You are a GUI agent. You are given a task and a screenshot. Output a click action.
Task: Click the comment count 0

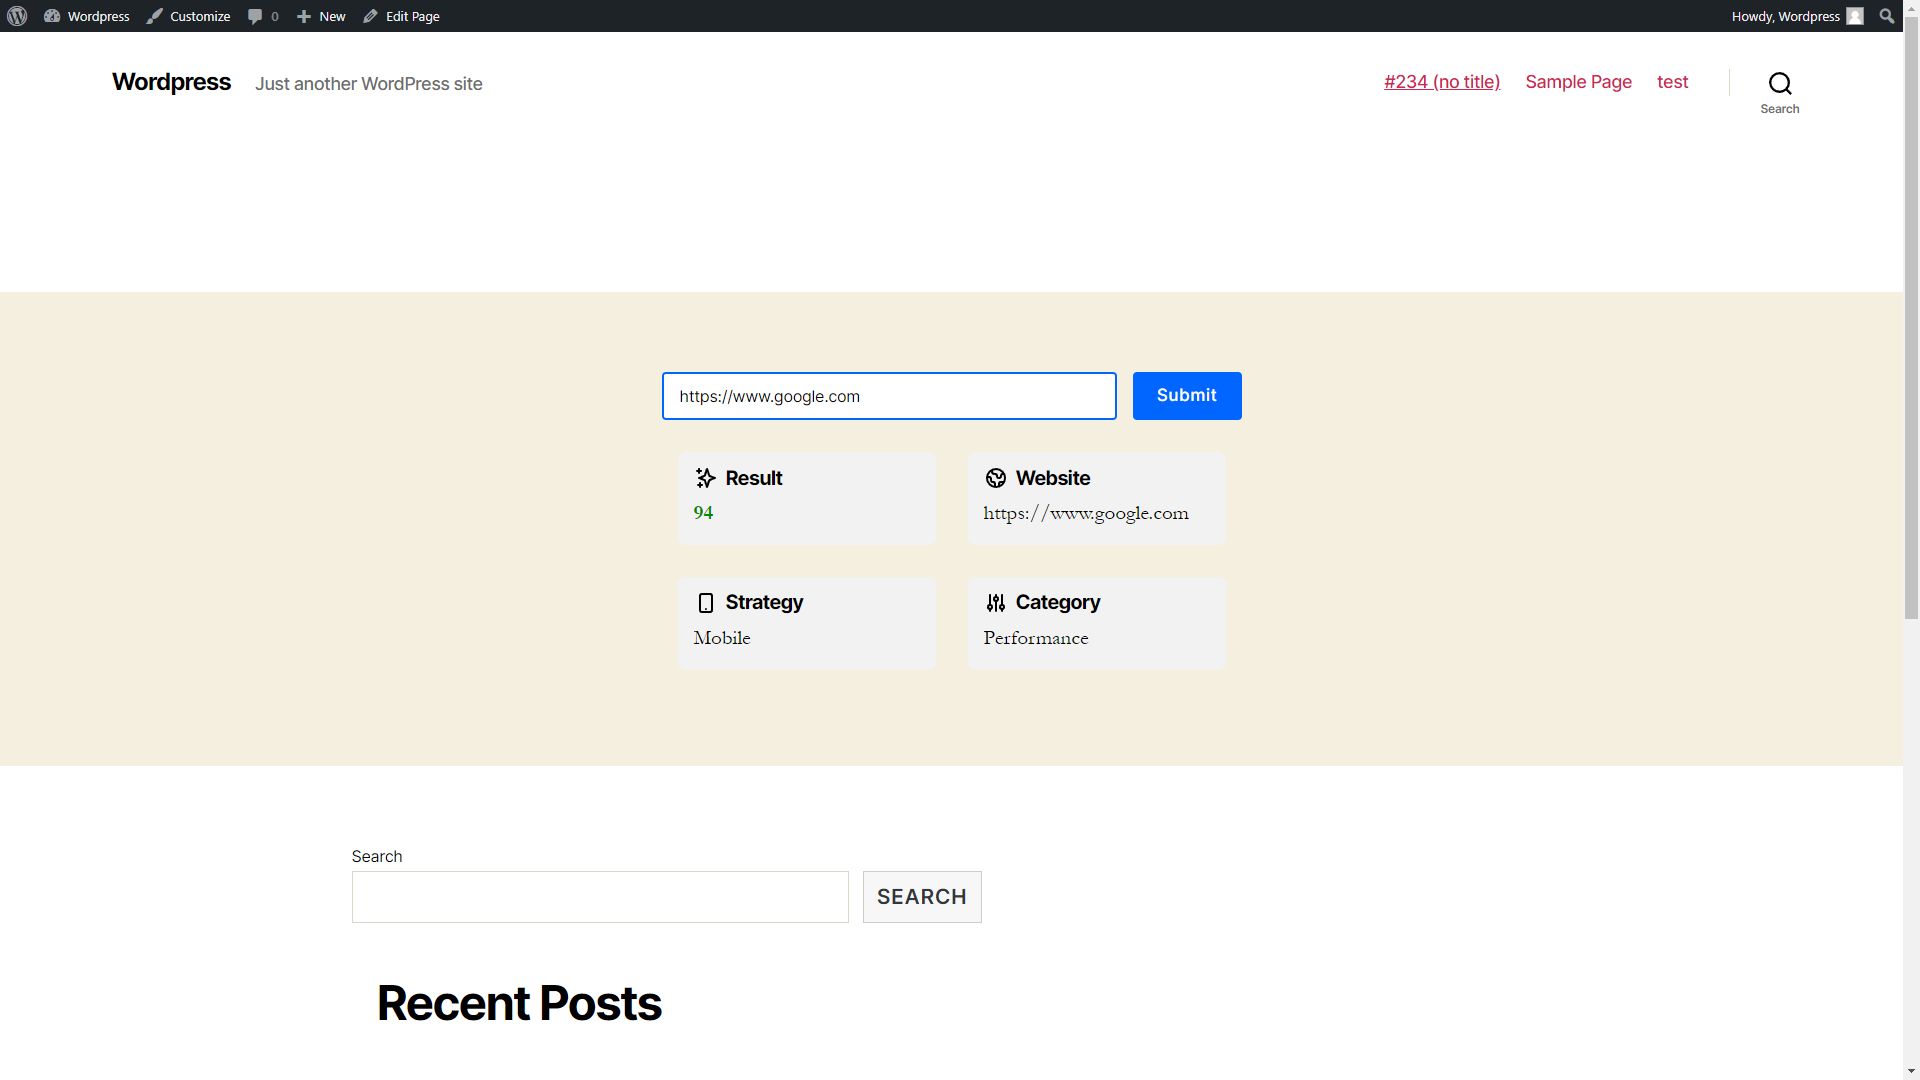click(275, 16)
